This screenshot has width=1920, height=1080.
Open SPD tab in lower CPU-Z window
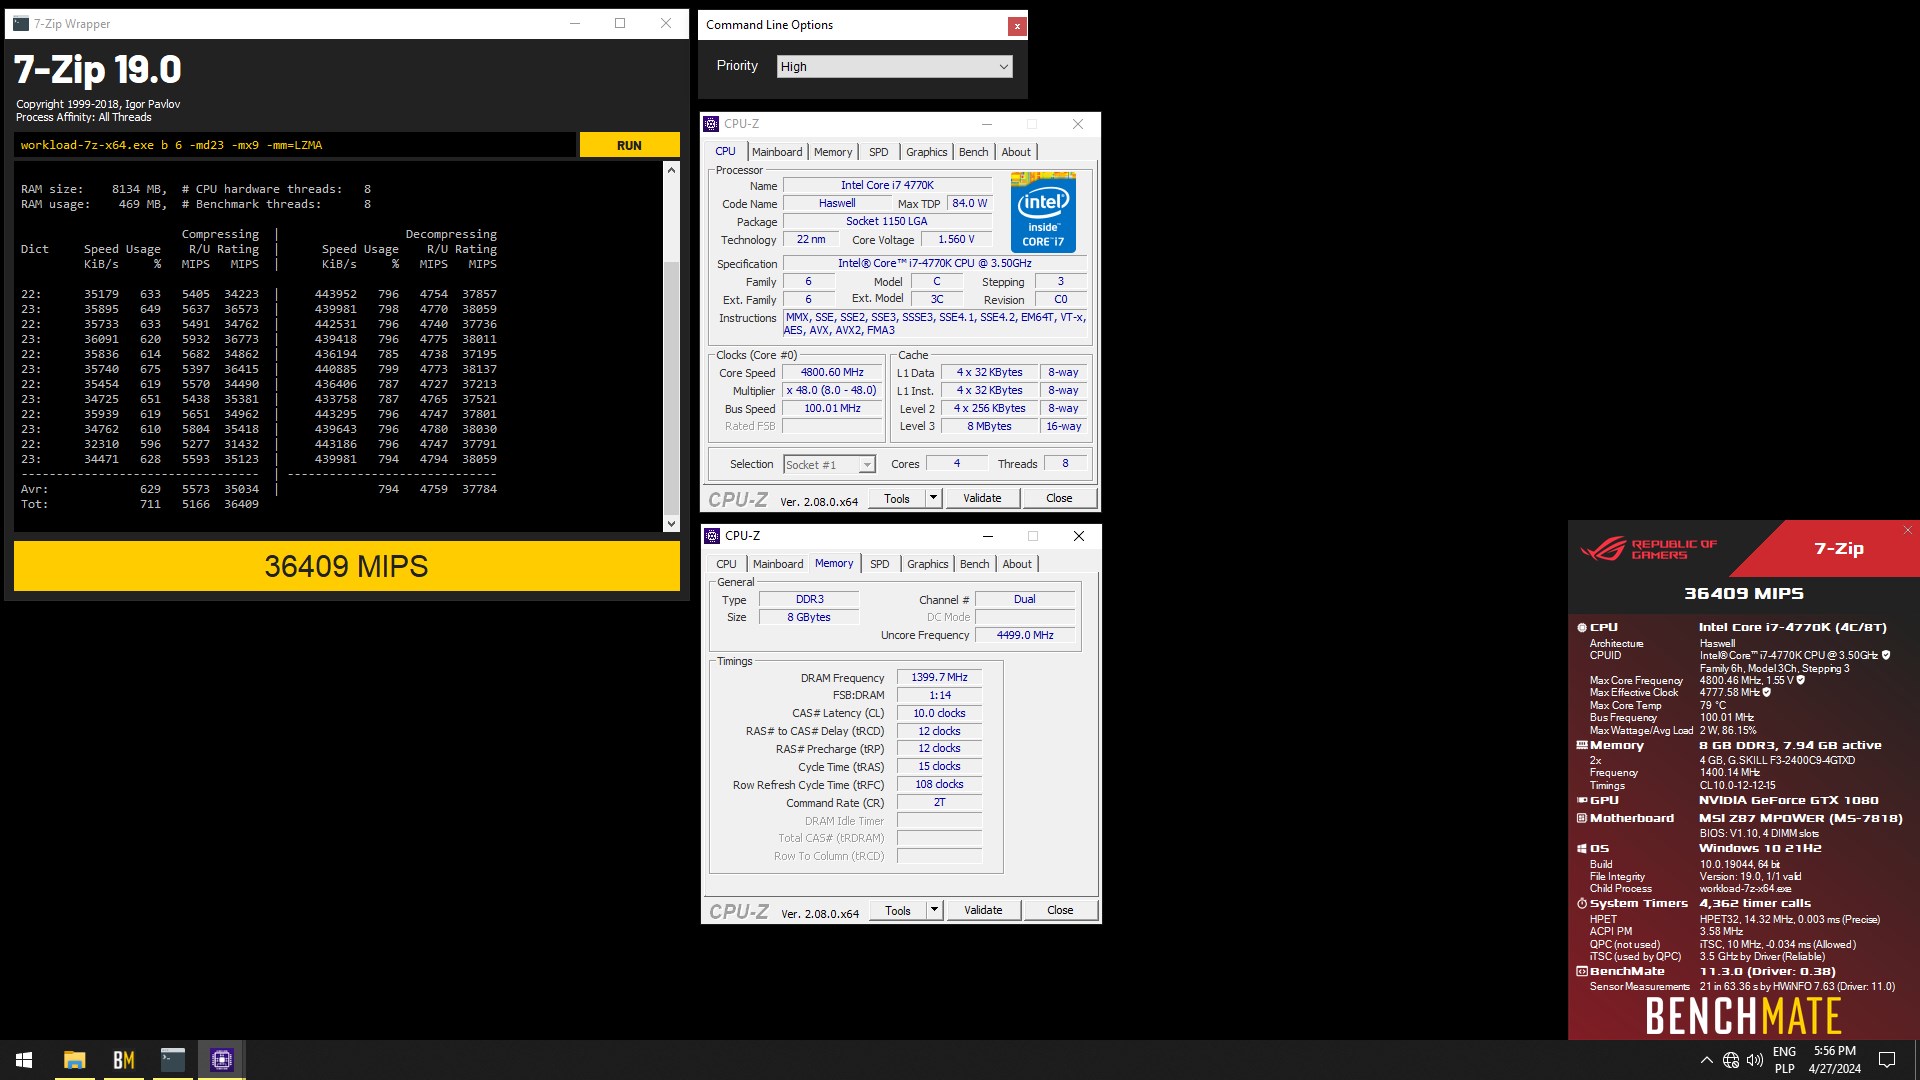879,564
